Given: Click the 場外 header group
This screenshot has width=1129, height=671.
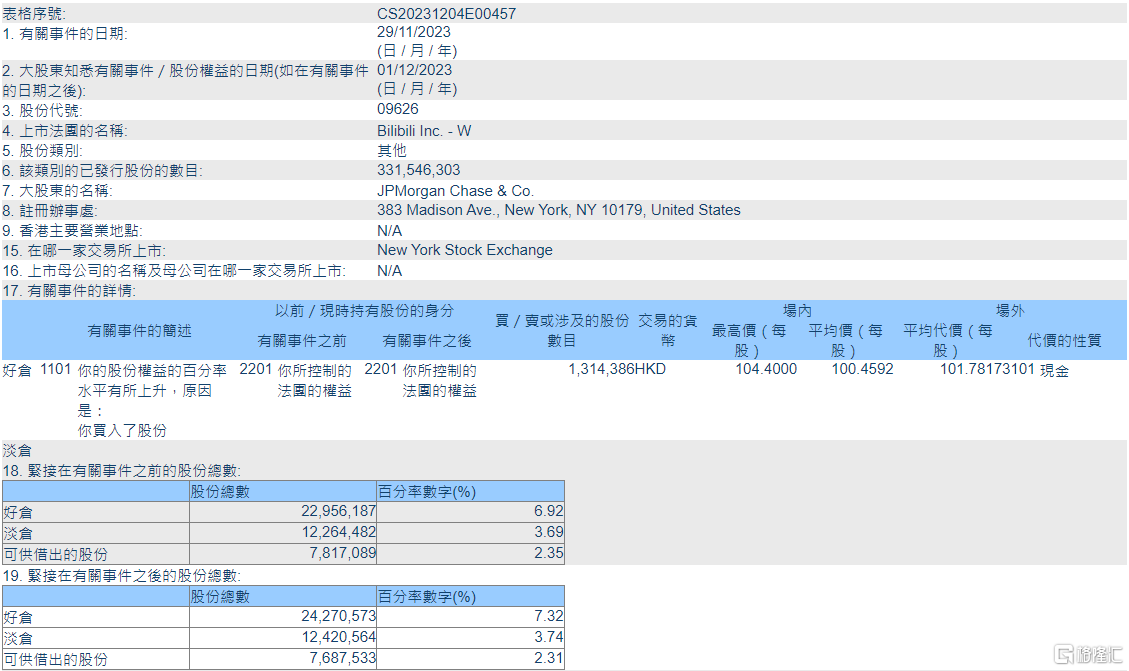Looking at the screenshot, I should click(x=1009, y=310).
